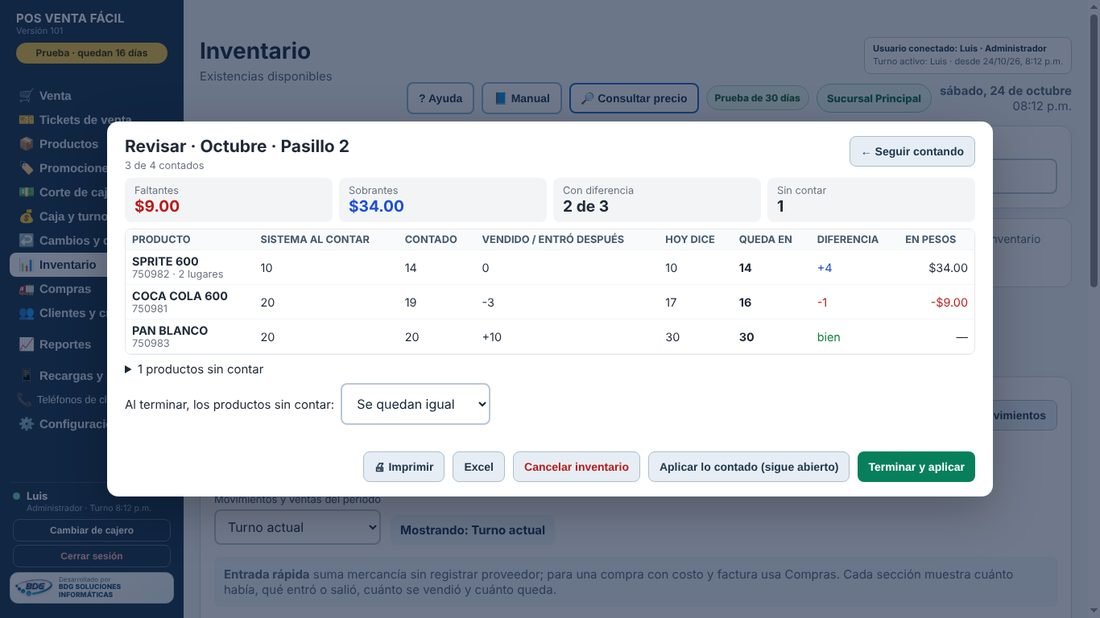This screenshot has height=618, width=1100.
Task: Click the Recargas phone icon
Action: click(26, 375)
